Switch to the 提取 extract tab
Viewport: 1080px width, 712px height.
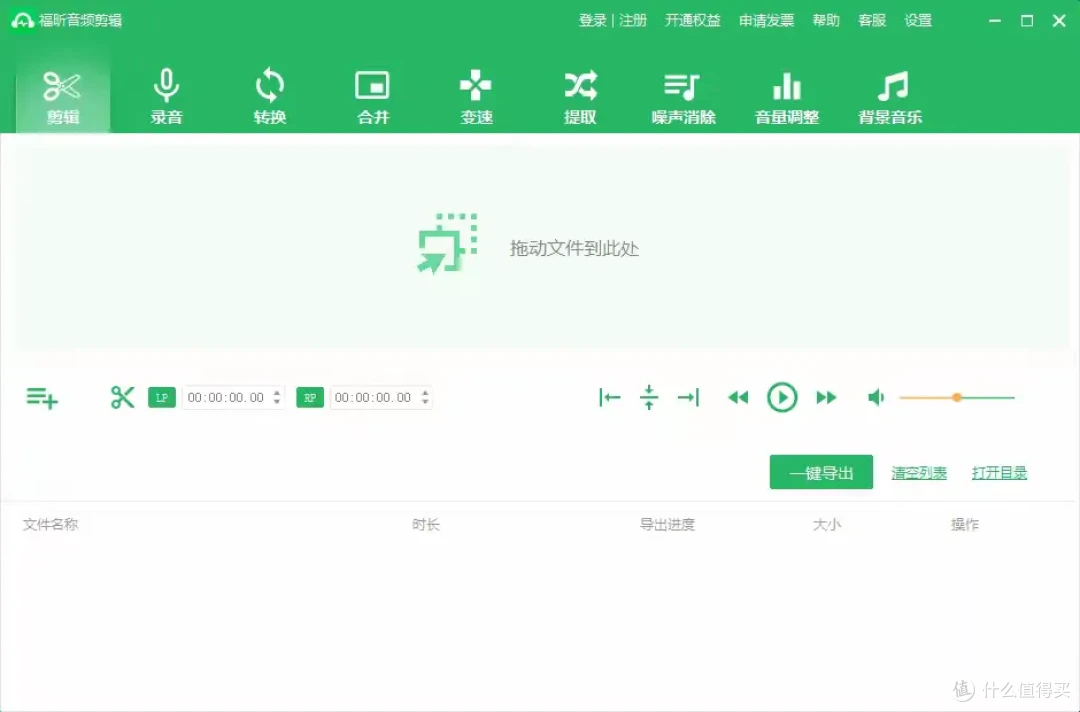coord(580,96)
